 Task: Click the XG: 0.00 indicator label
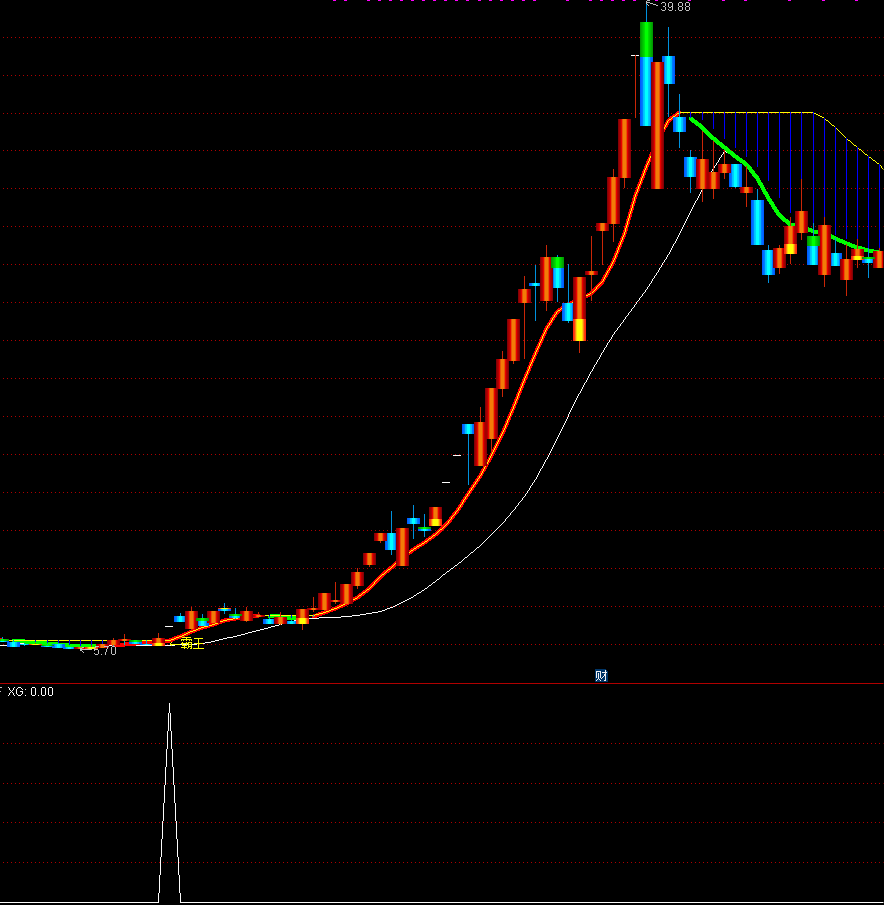pyautogui.click(x=30, y=691)
